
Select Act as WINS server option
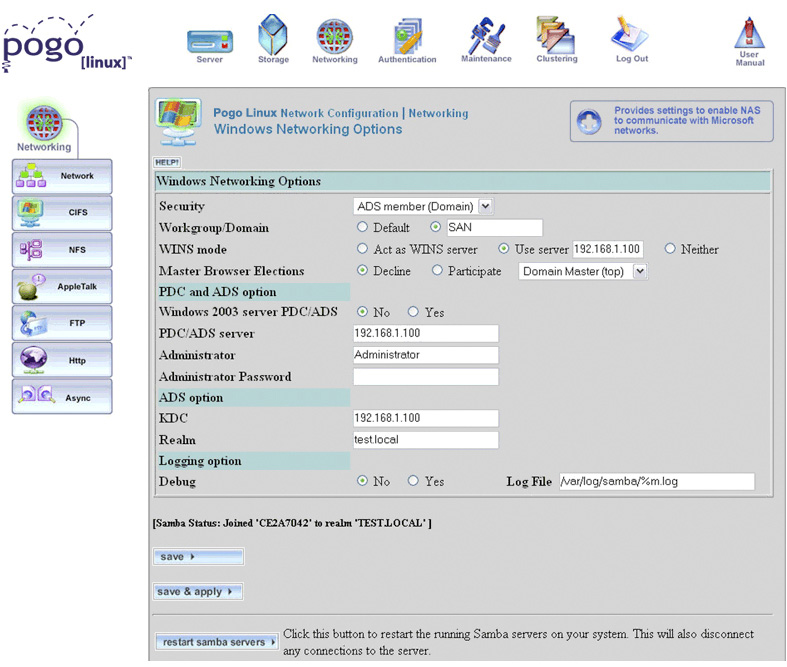tap(362, 248)
